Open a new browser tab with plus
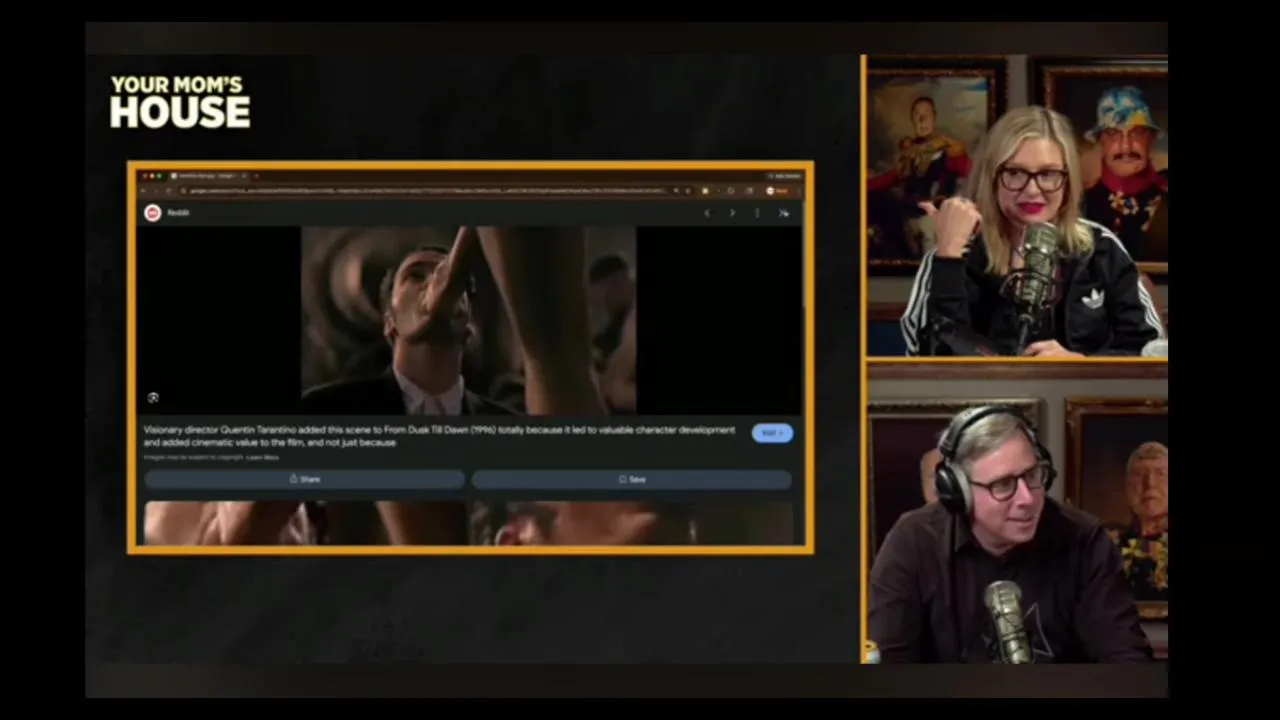 [x=256, y=175]
